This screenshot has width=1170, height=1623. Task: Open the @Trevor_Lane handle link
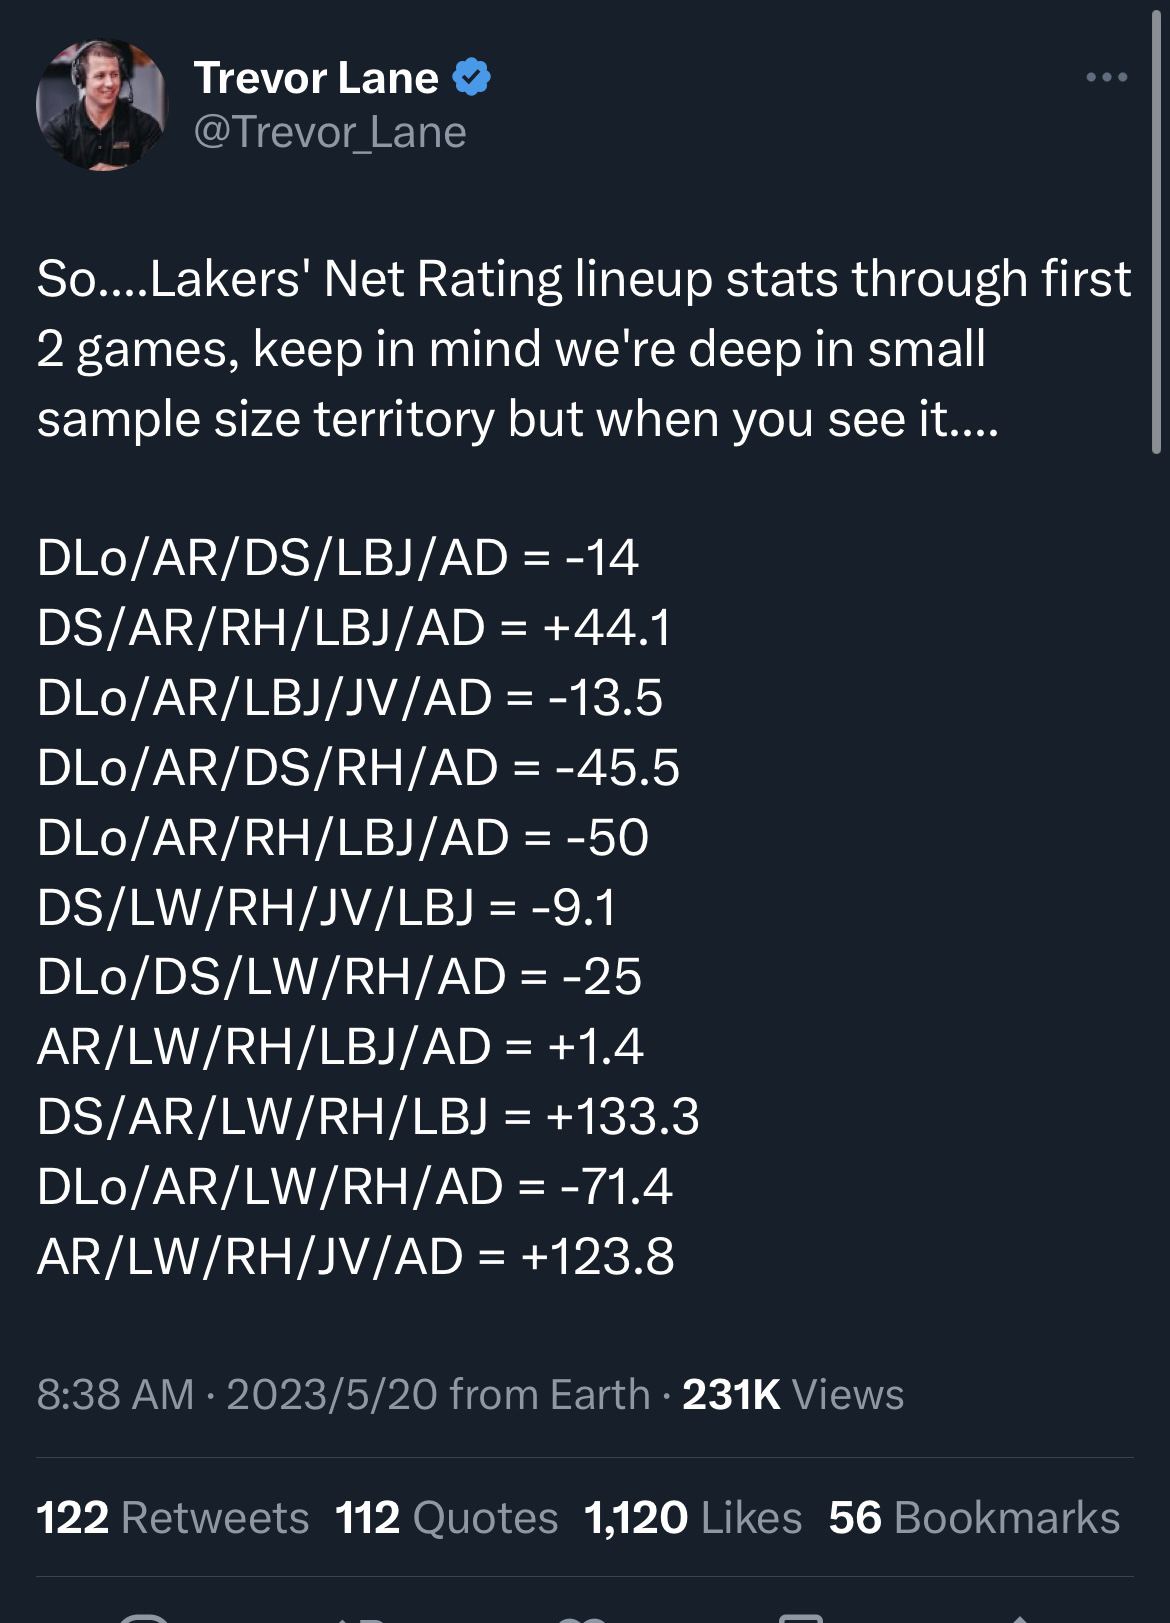click(330, 132)
